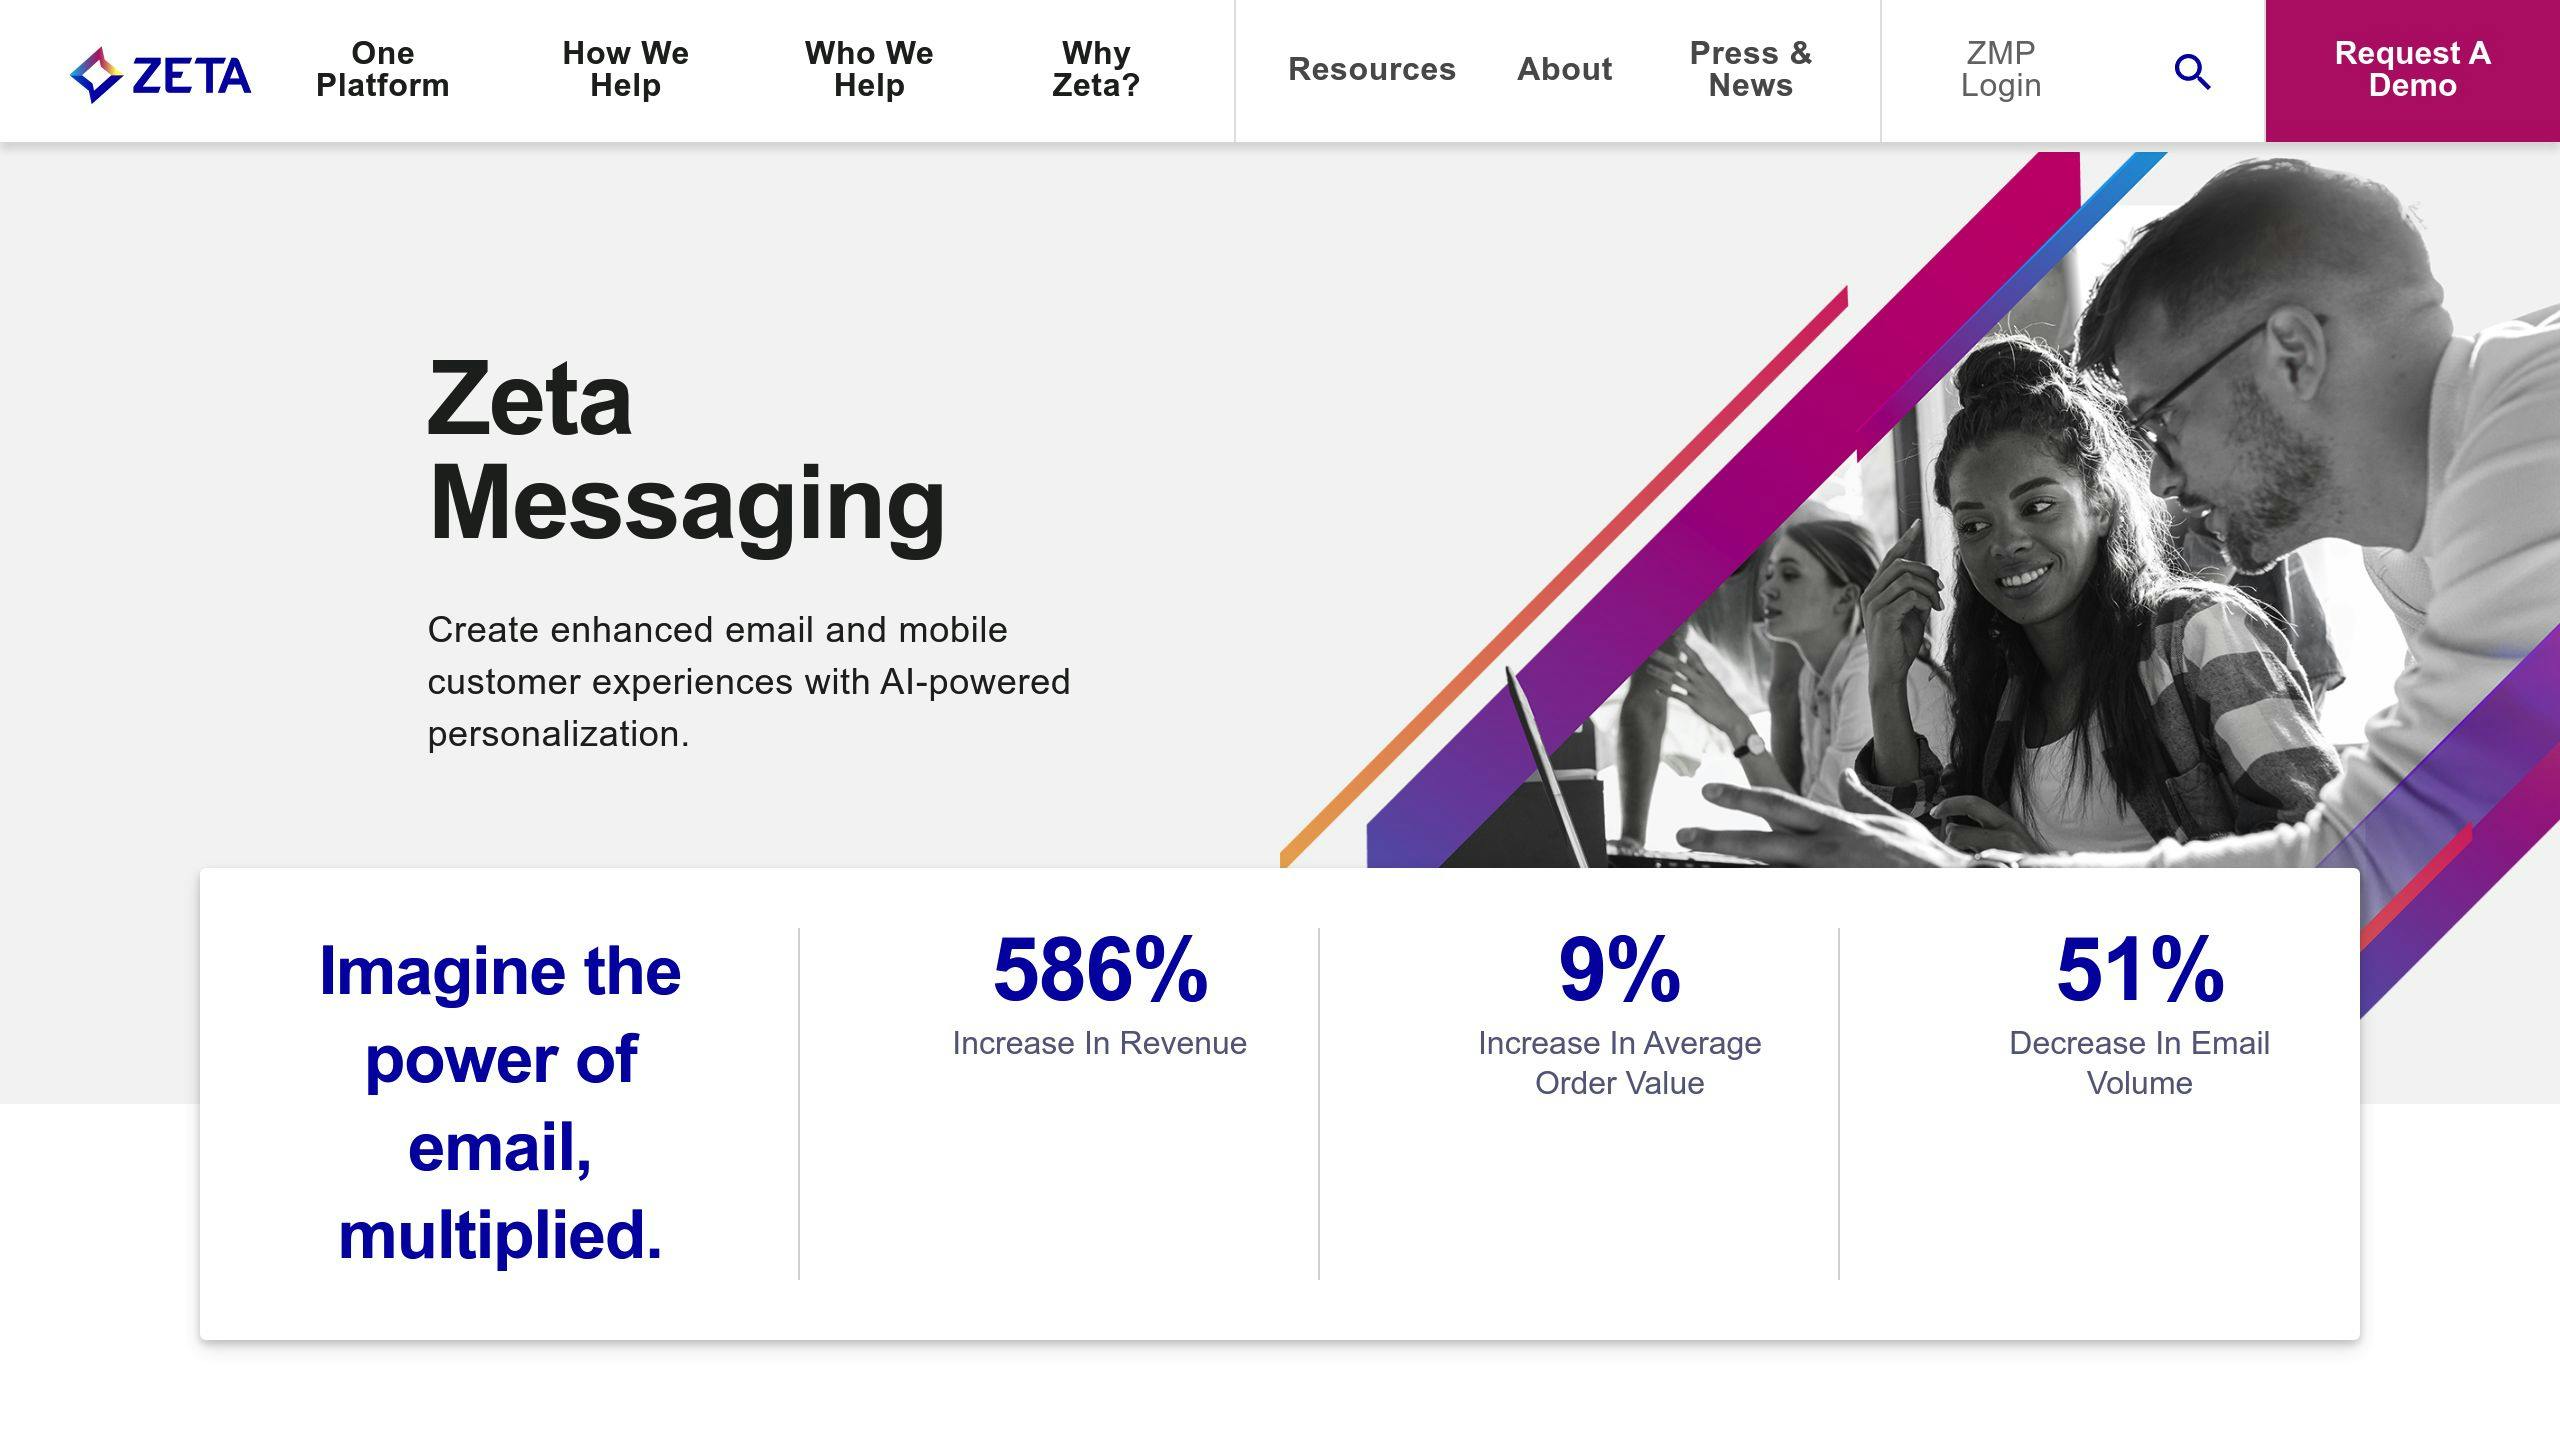Open the One Platform menu
The image size is (2560, 1440).
click(x=383, y=69)
